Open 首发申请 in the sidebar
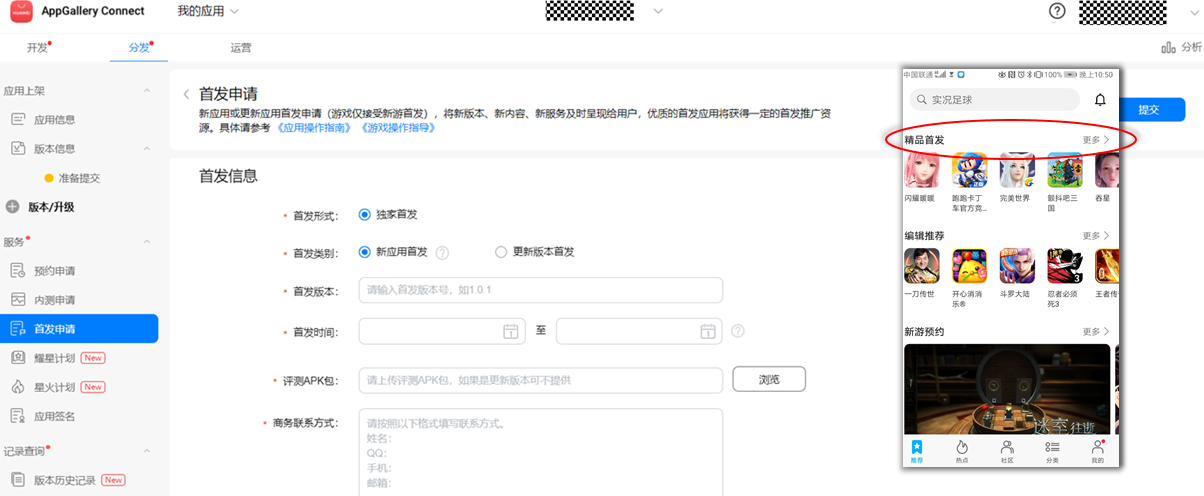Image resolution: width=1204 pixels, height=496 pixels. (x=79, y=329)
